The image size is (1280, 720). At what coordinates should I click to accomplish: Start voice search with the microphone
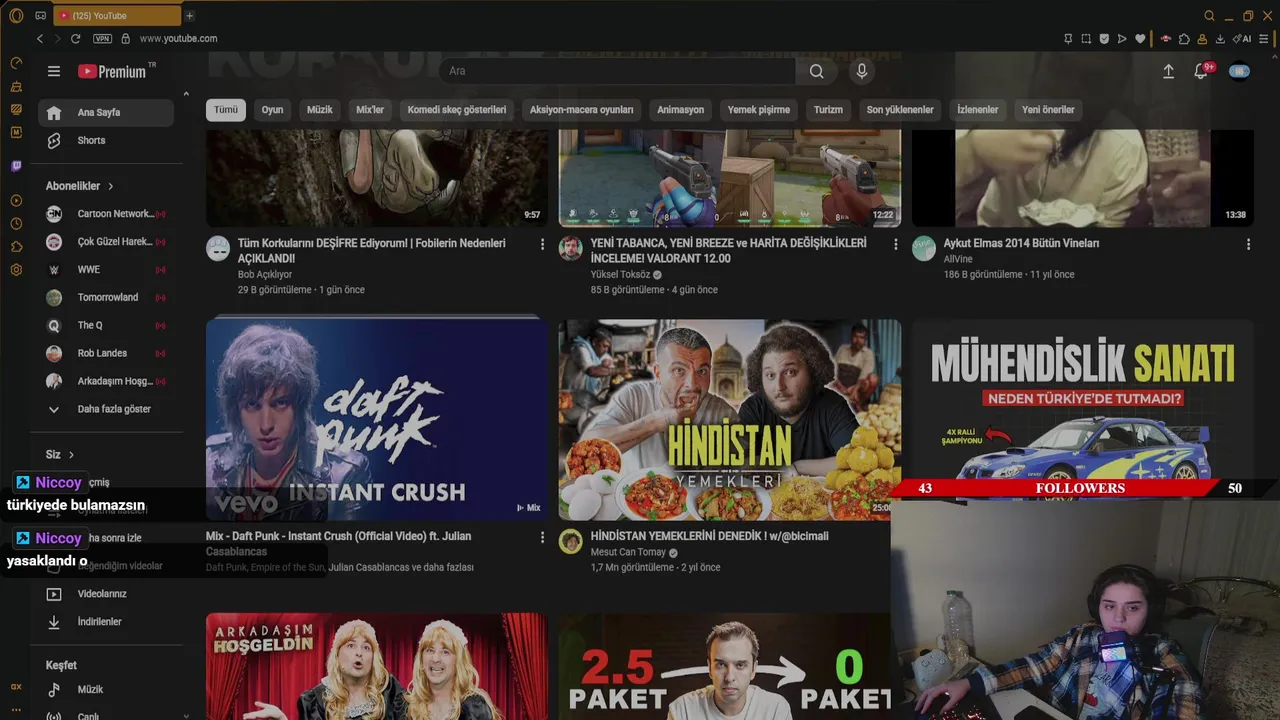click(861, 71)
